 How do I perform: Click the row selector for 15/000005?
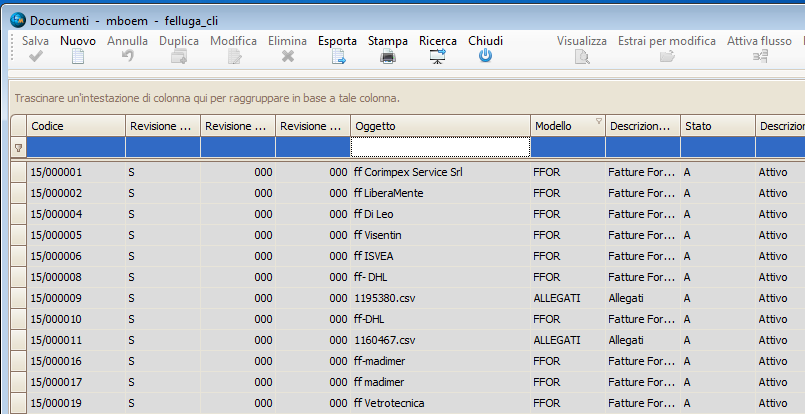pos(17,235)
